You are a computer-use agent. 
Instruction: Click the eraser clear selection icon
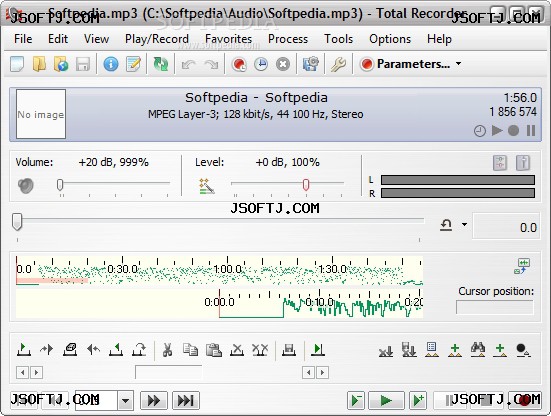(70, 349)
